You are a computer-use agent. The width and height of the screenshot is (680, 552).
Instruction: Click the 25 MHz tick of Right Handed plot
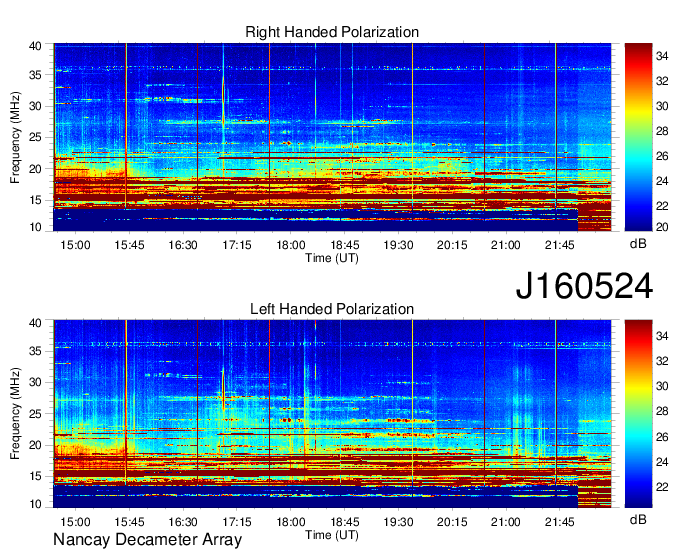coord(35,137)
